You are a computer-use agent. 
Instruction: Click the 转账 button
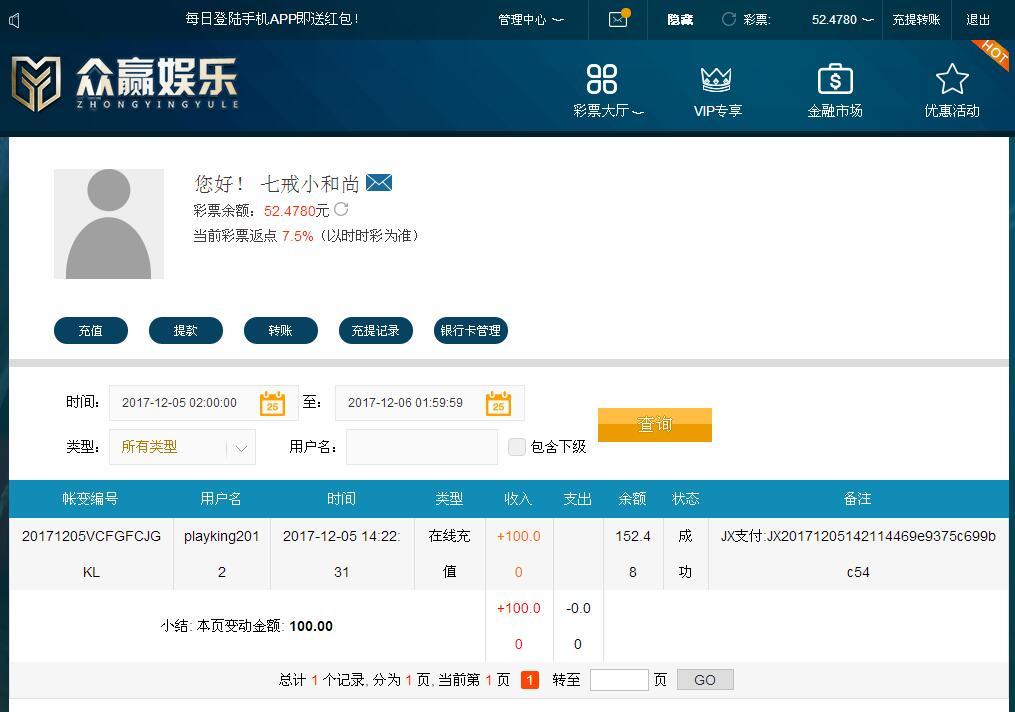click(280, 331)
